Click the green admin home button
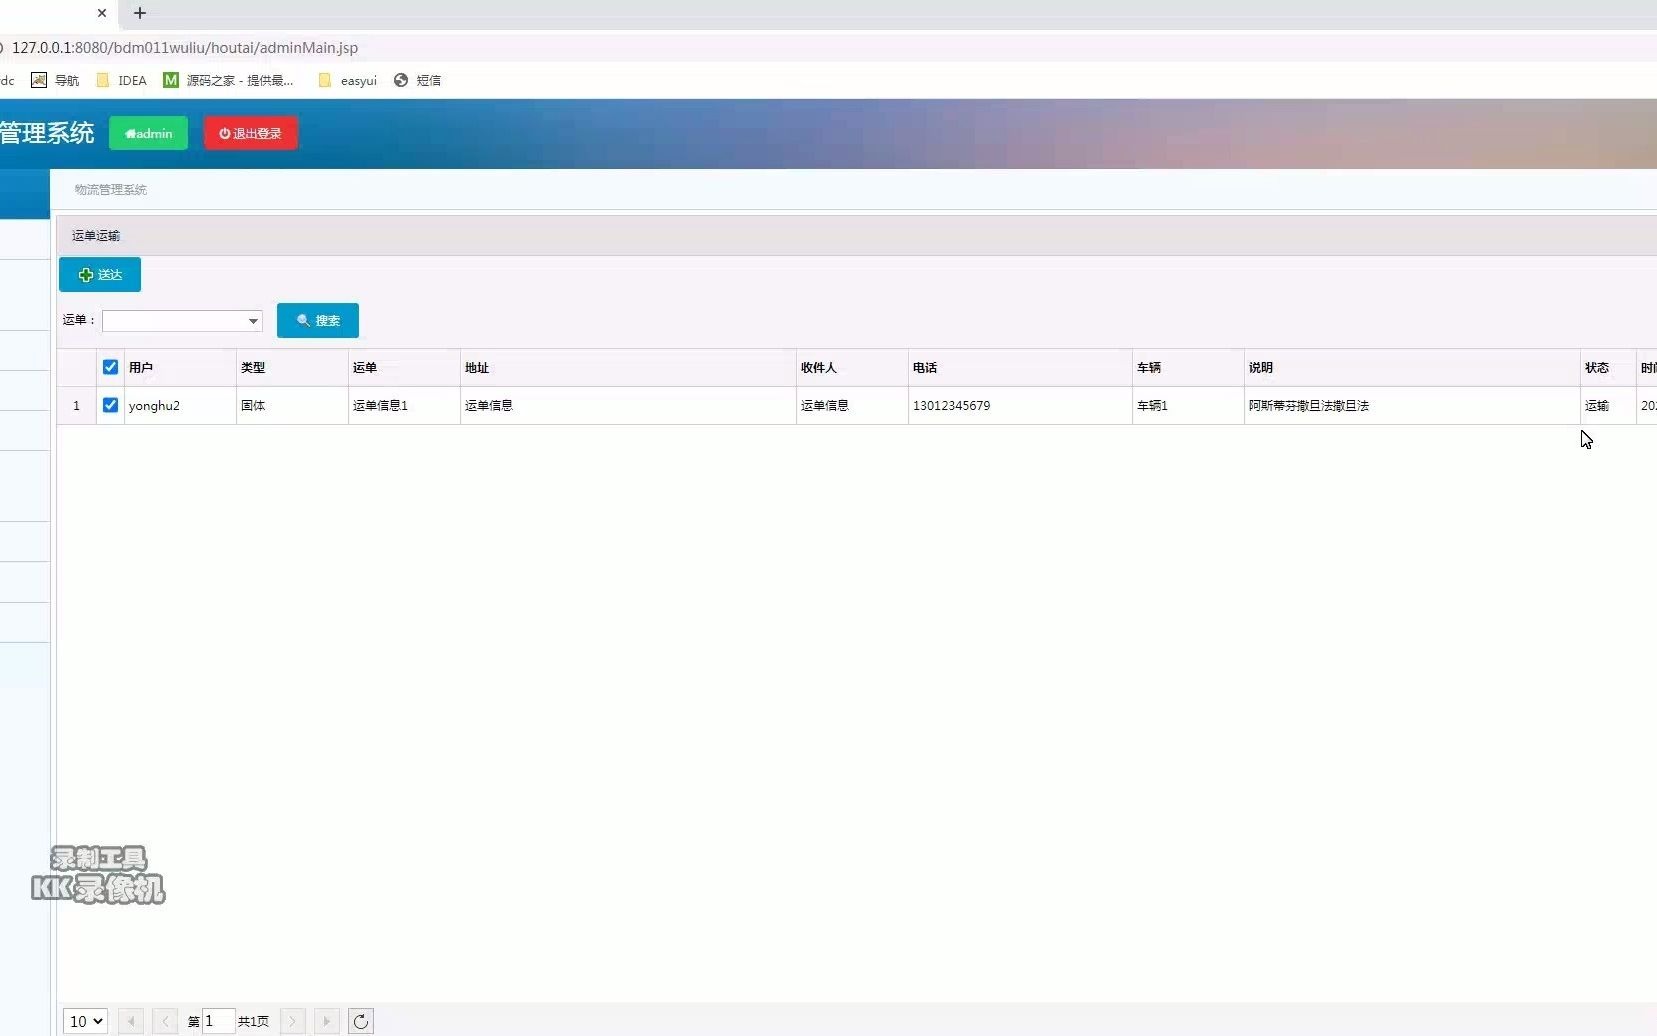1657x1036 pixels. pyautogui.click(x=148, y=133)
